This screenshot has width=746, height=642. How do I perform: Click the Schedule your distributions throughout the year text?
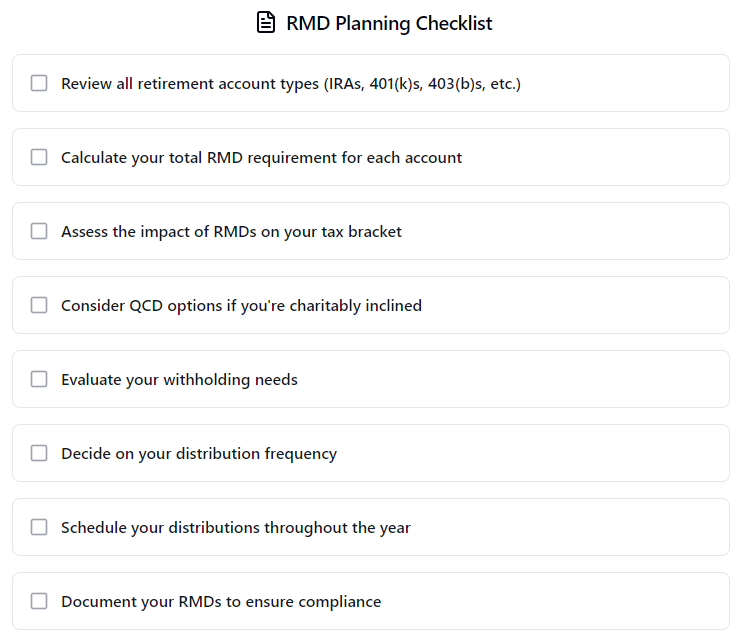tap(235, 527)
